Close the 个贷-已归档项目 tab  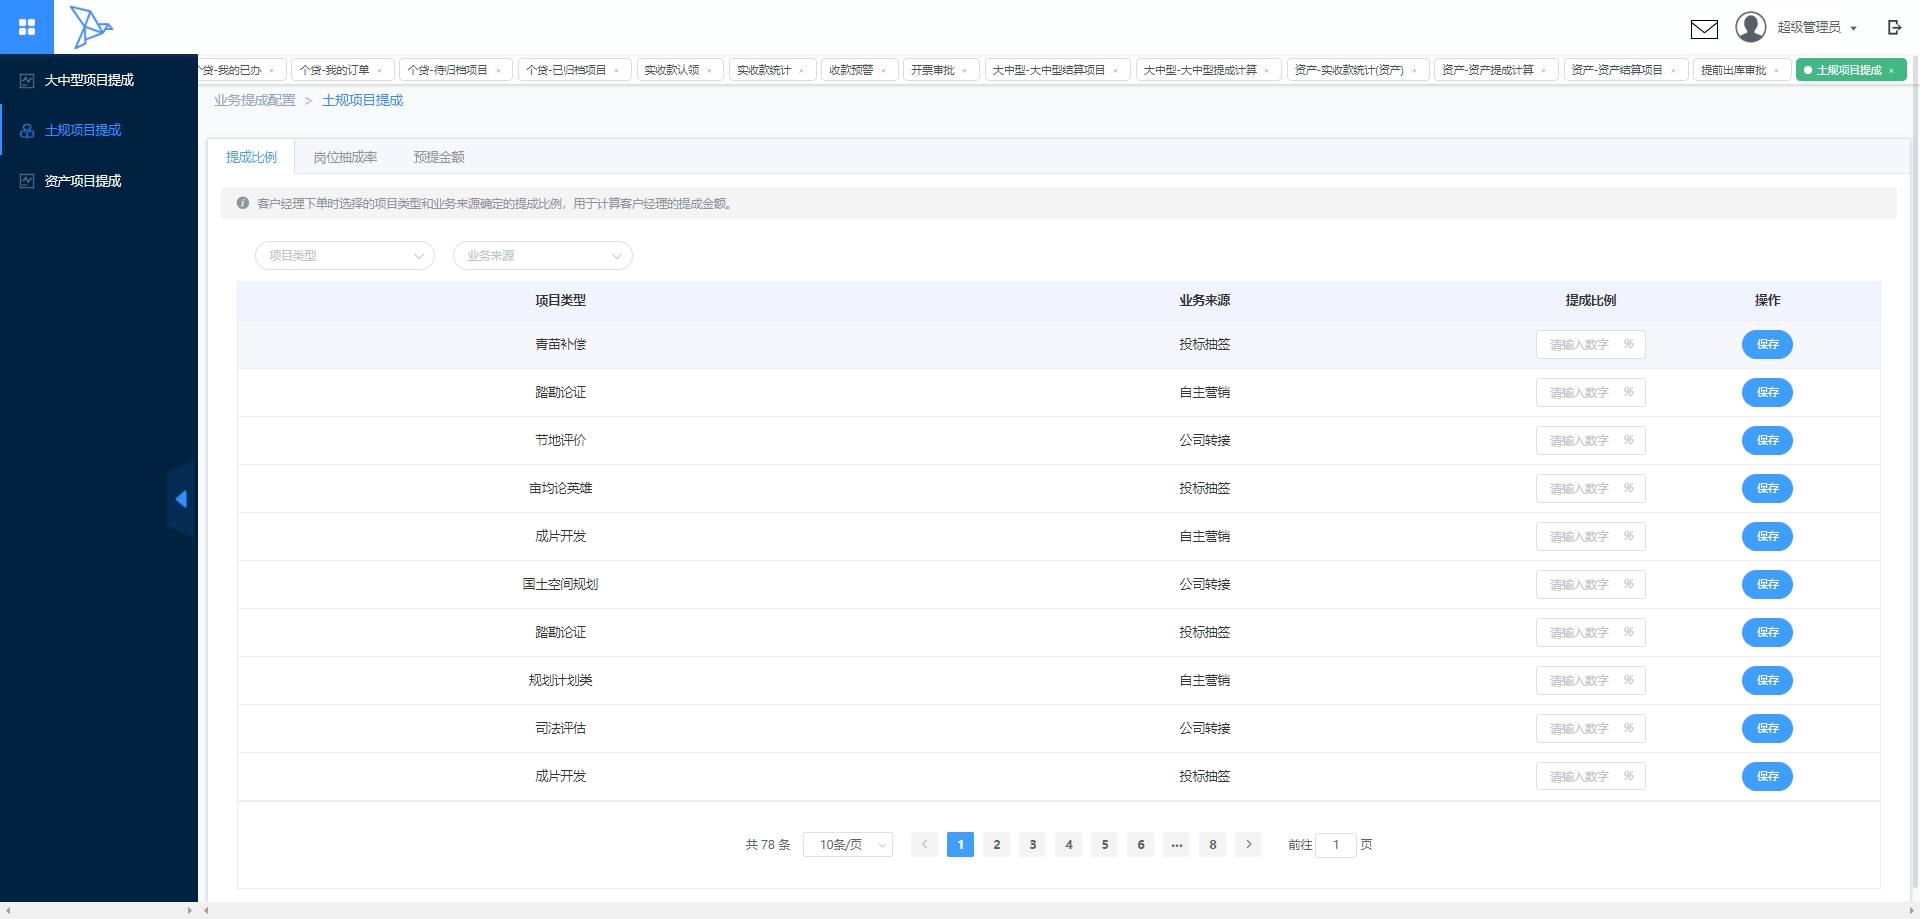617,71
